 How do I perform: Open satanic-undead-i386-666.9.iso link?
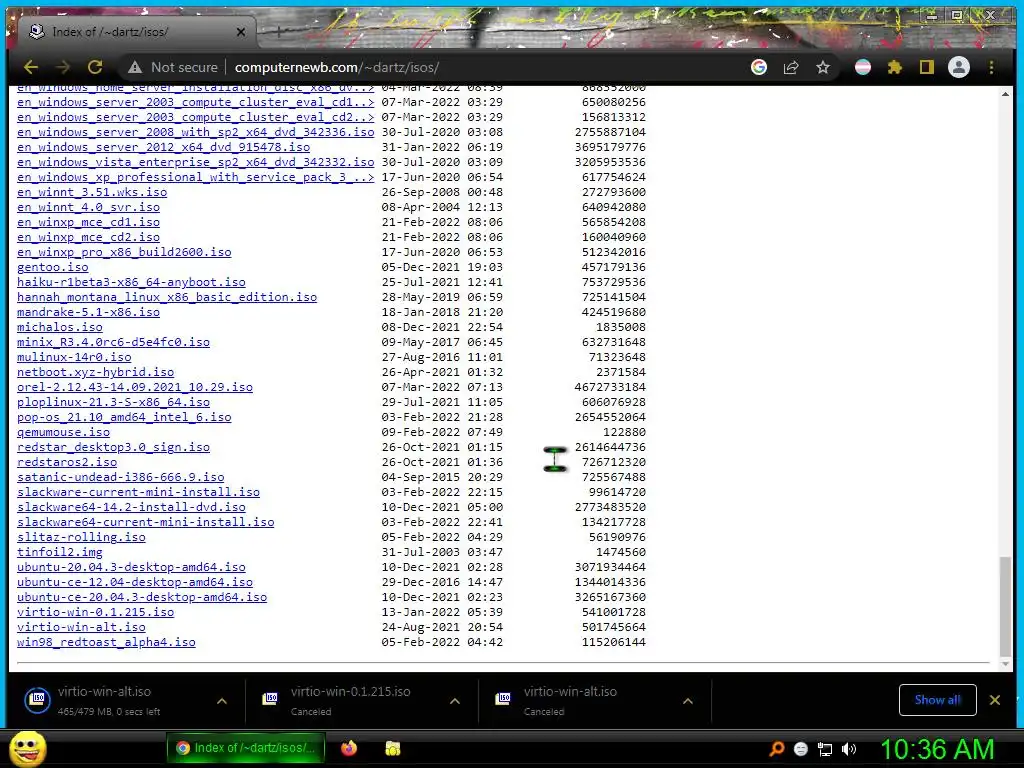pyautogui.click(x=121, y=477)
